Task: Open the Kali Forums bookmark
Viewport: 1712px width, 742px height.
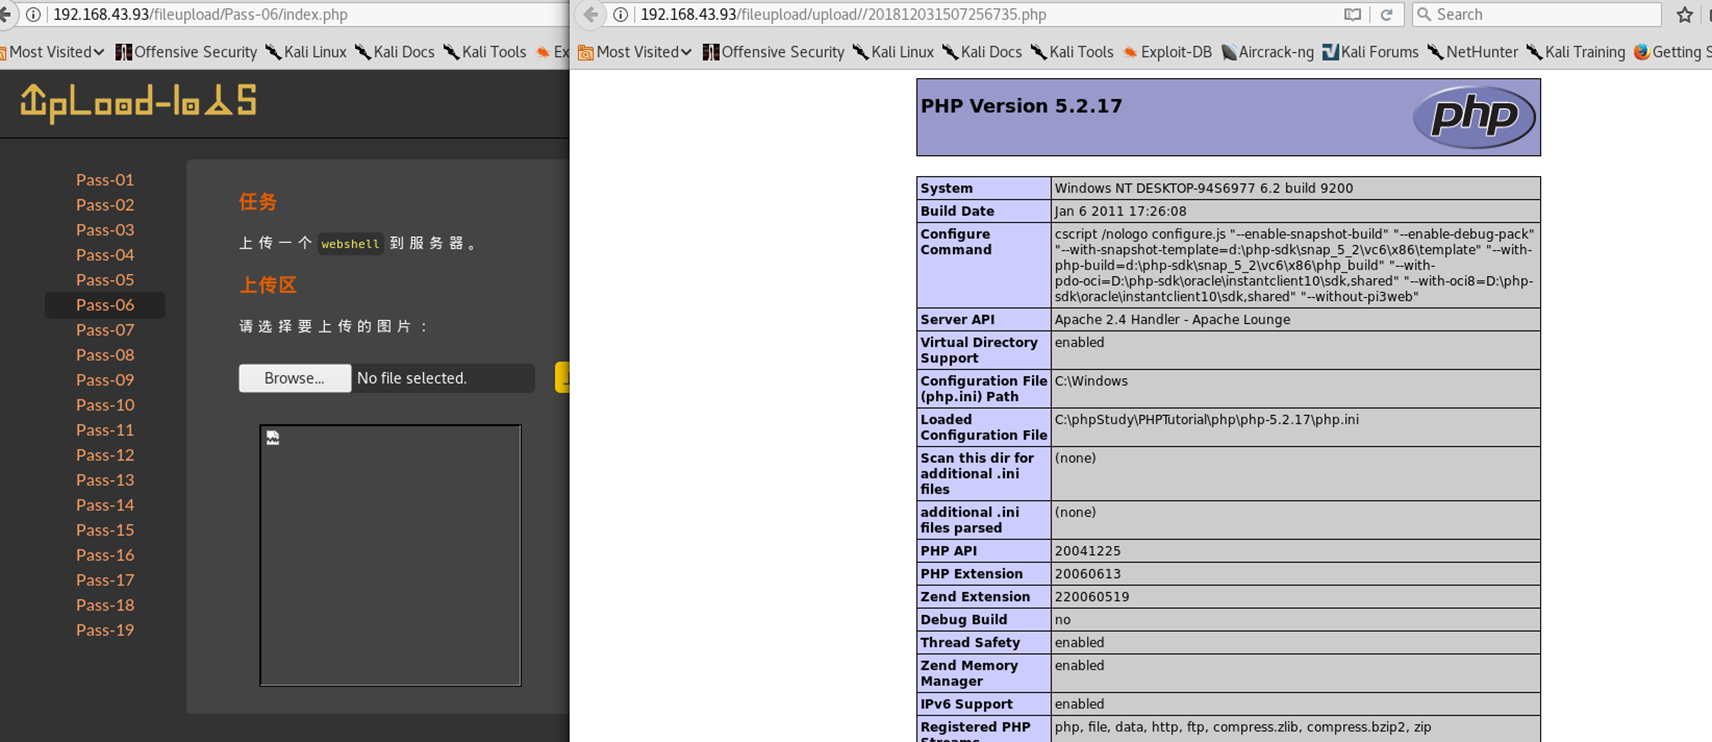Action: pyautogui.click(x=1370, y=52)
